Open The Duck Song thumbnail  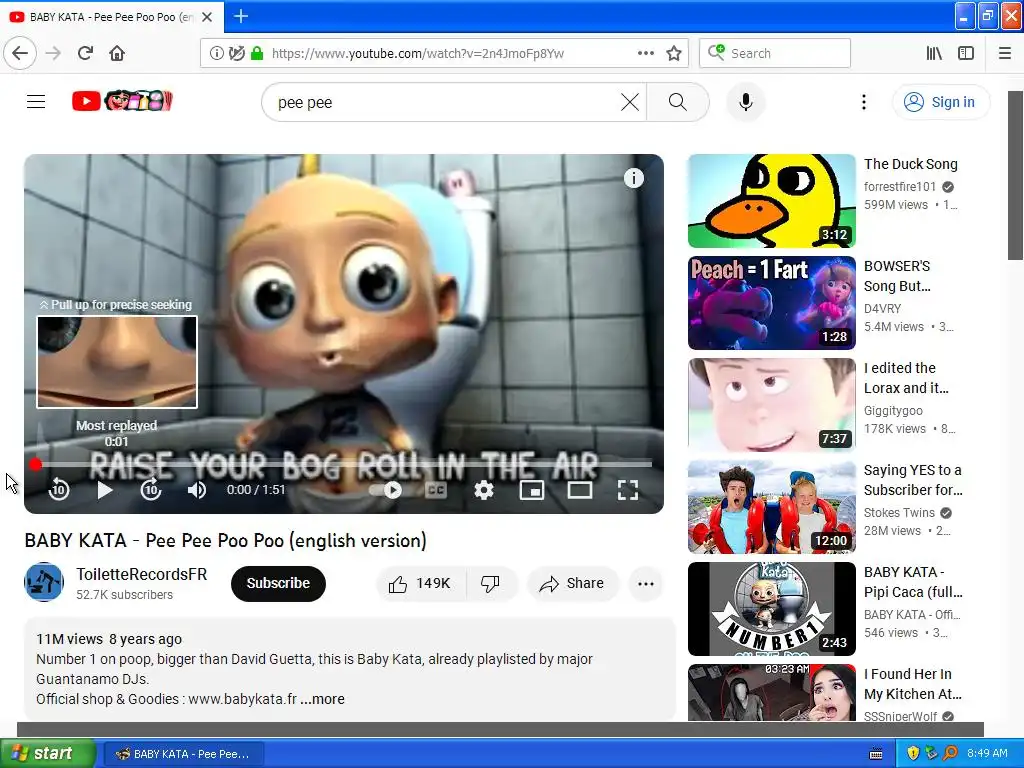771,201
